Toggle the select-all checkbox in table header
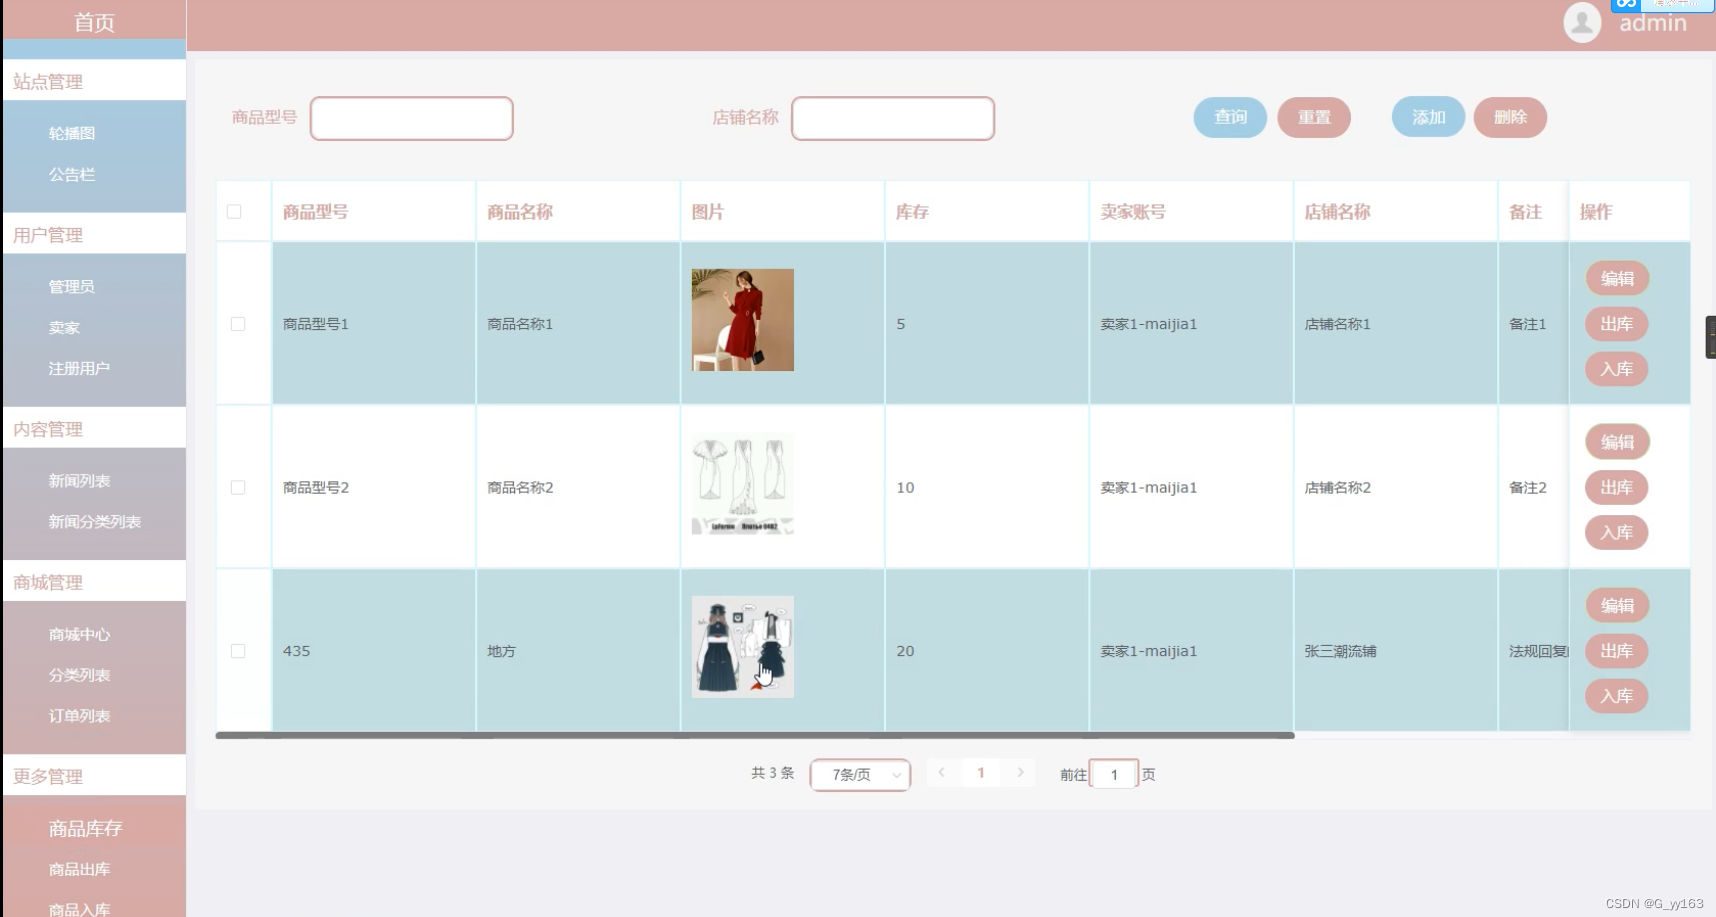 (x=234, y=212)
